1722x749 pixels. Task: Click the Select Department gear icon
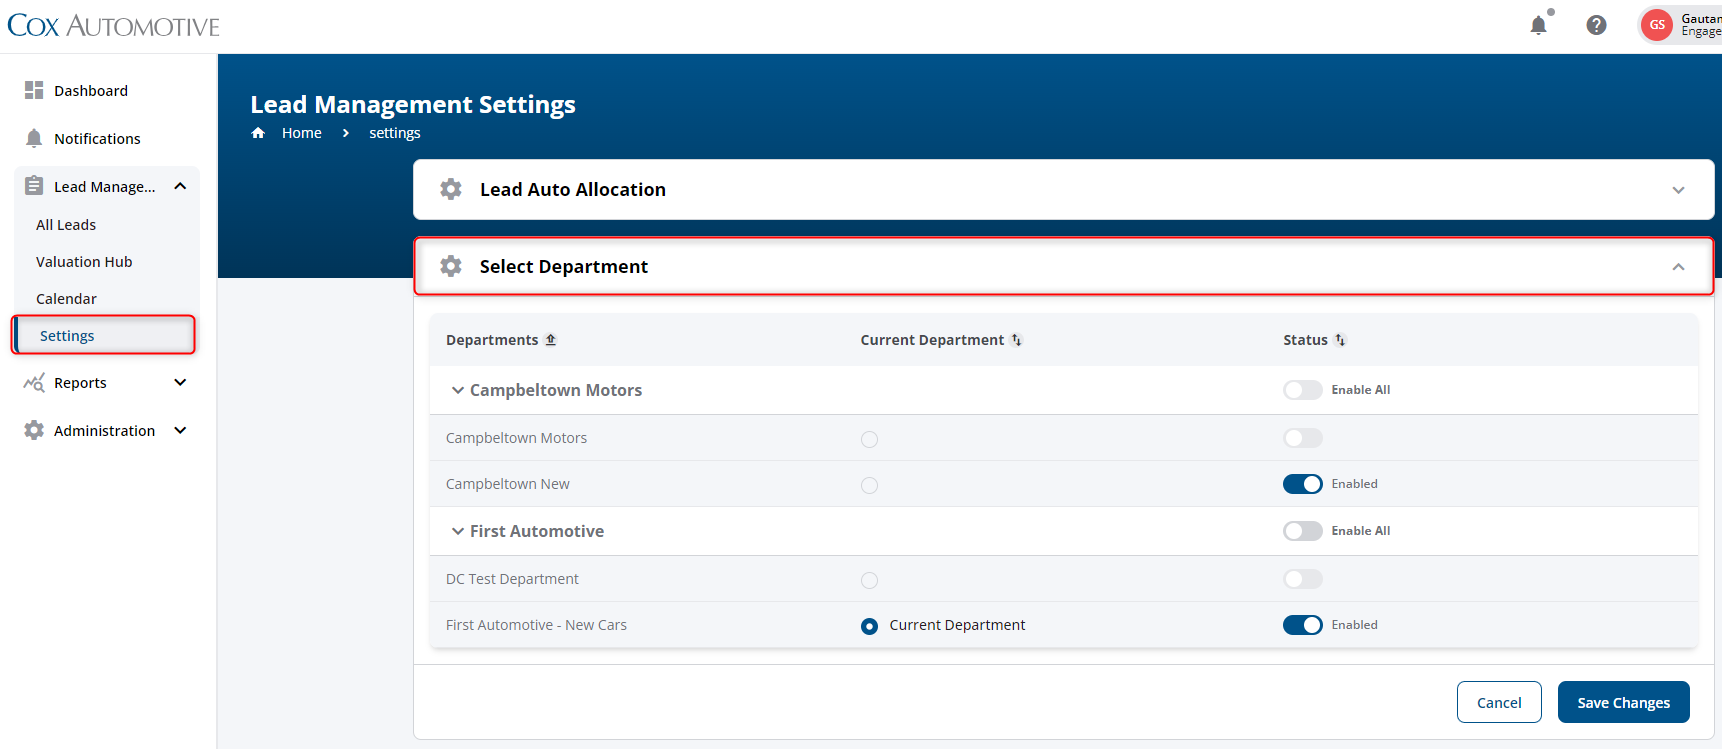coord(451,266)
